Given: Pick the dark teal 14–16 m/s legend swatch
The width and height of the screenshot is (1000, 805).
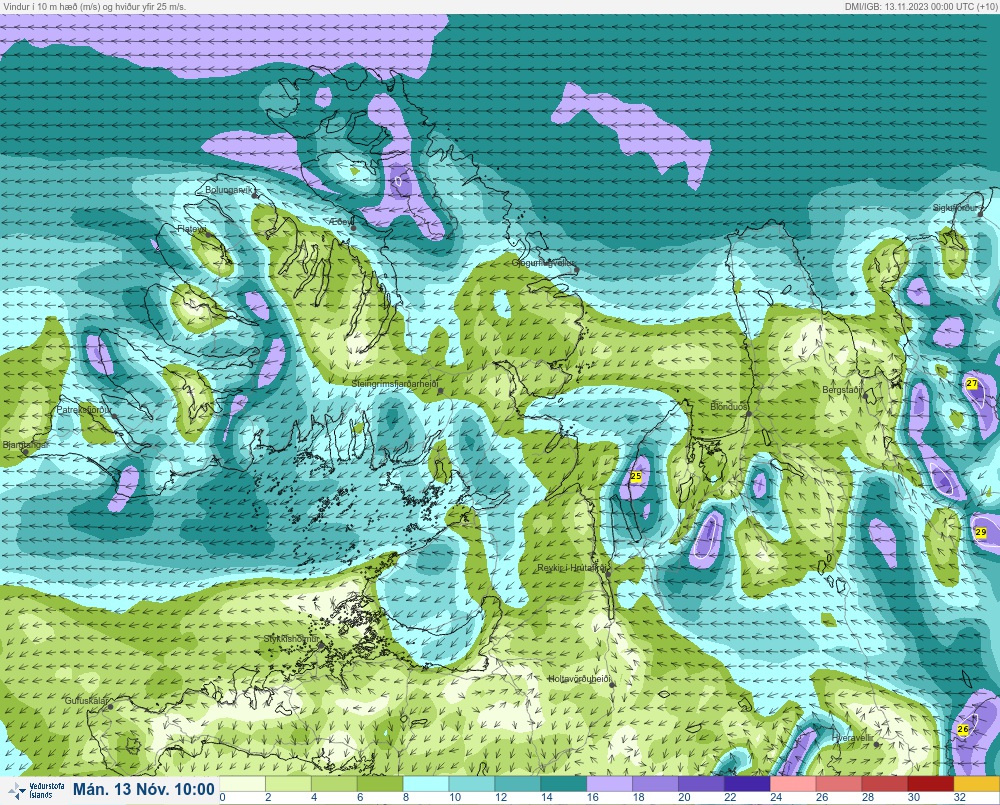Looking at the screenshot, I should point(564,783).
